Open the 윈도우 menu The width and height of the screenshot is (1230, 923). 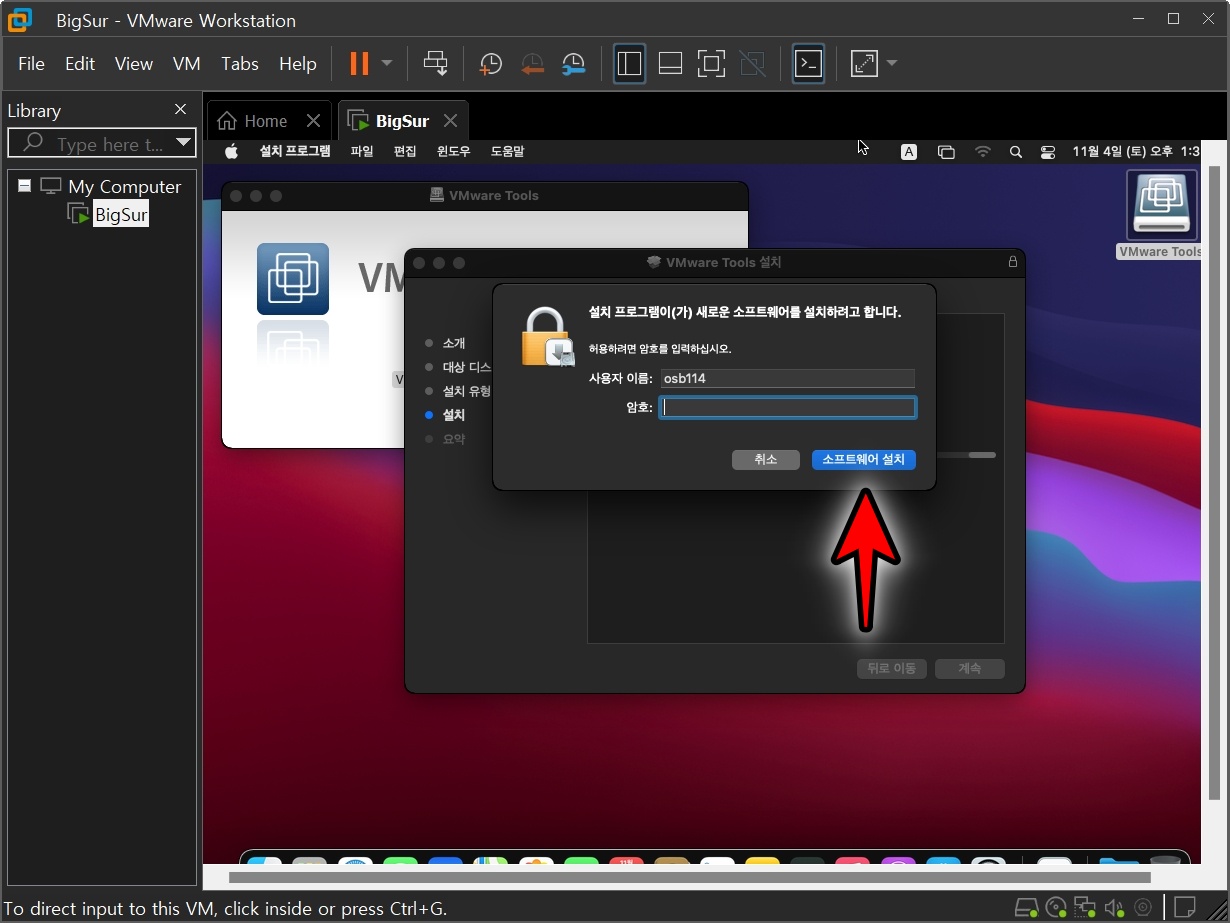click(453, 151)
